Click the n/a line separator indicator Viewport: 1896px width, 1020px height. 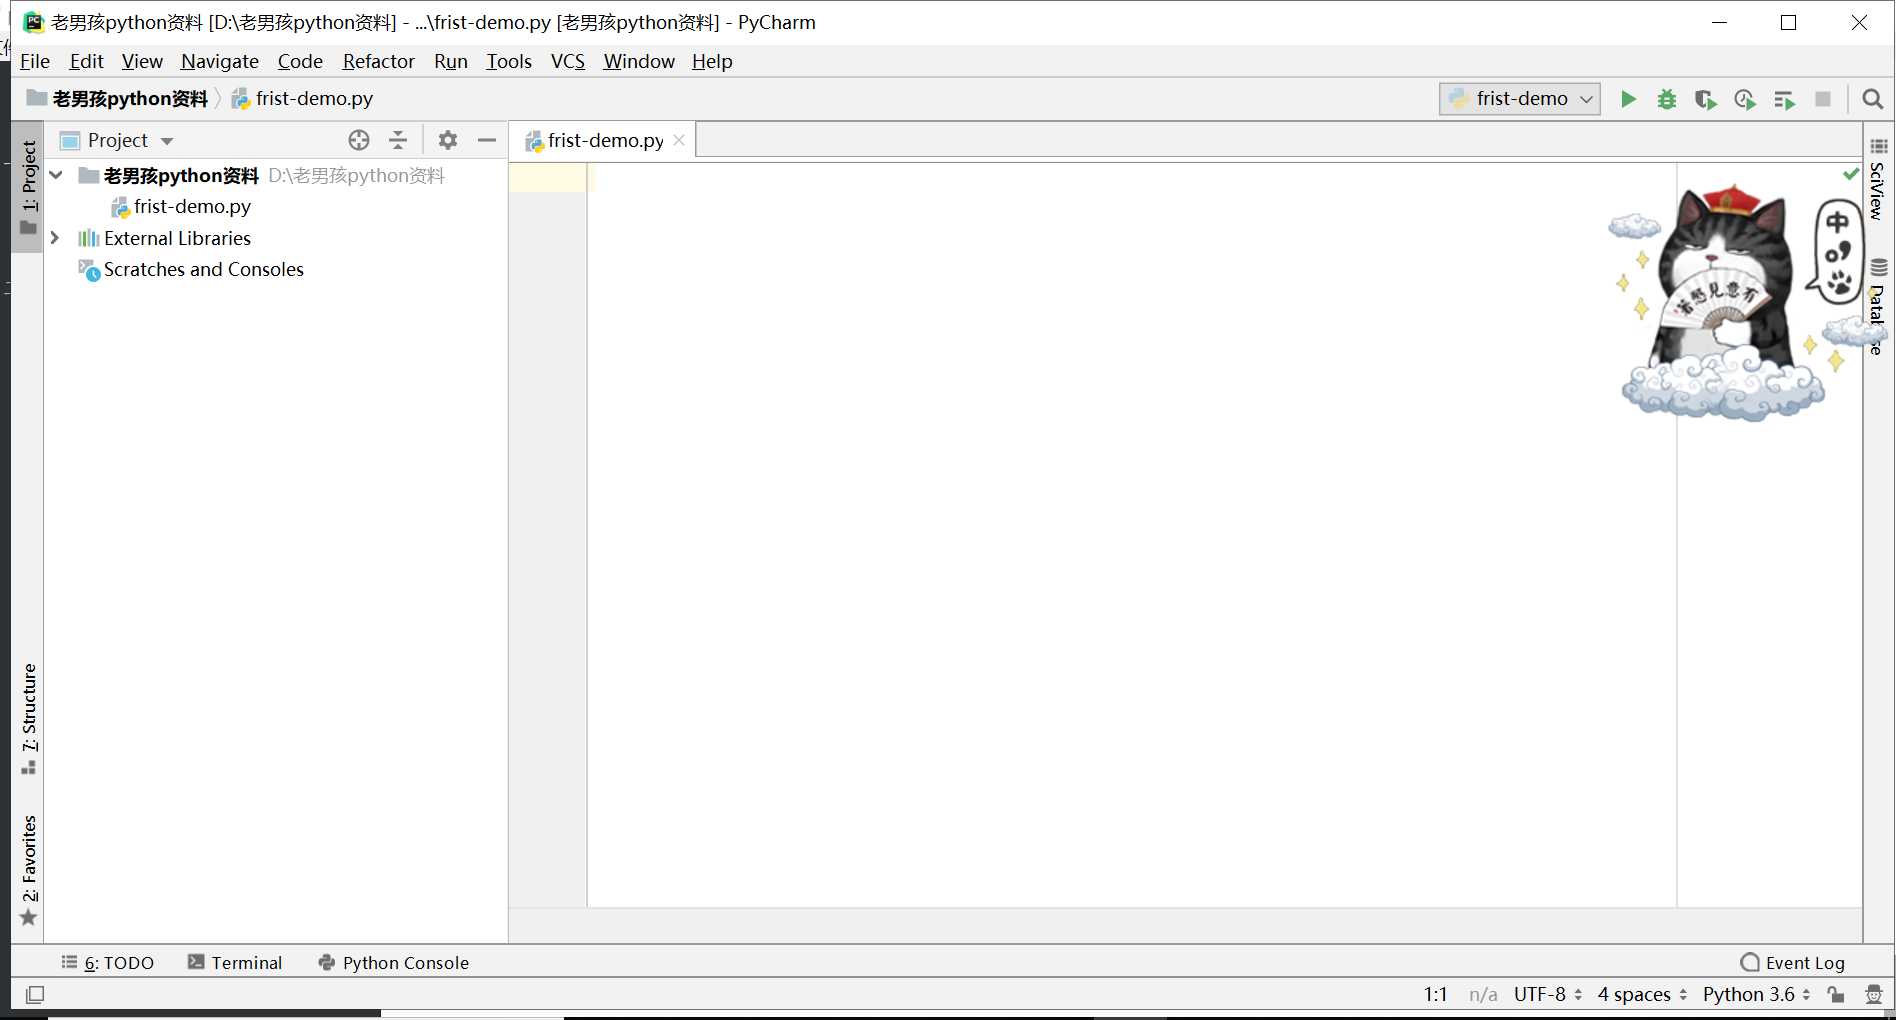tap(1483, 994)
